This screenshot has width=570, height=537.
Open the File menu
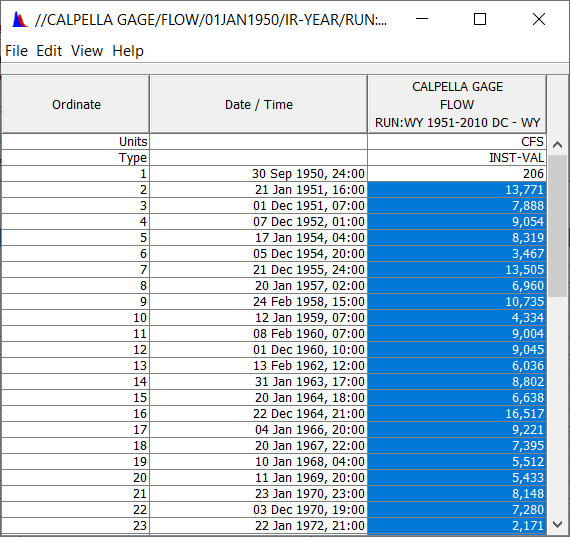16,51
